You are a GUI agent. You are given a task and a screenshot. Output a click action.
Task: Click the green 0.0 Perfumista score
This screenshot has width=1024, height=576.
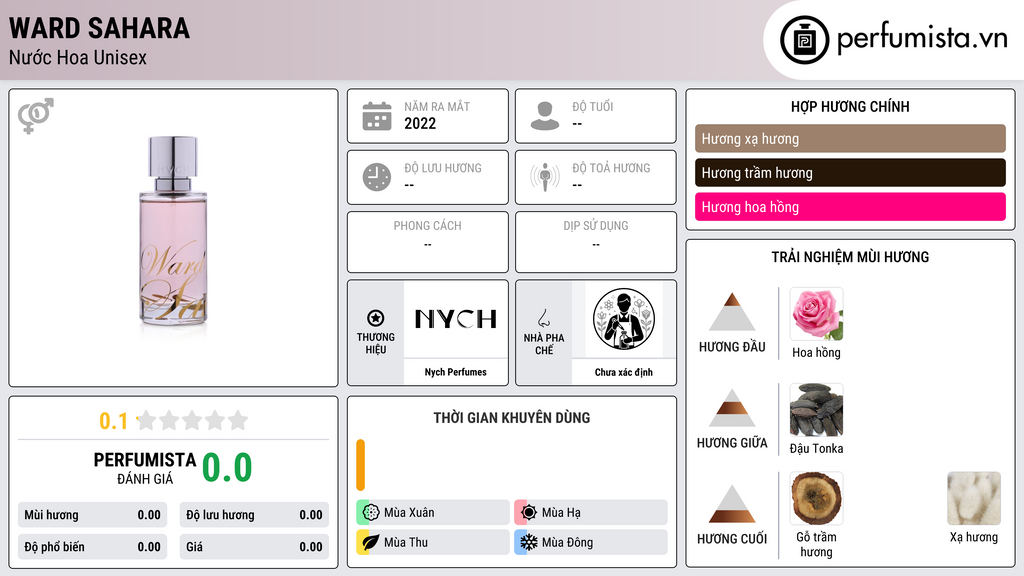coord(227,467)
